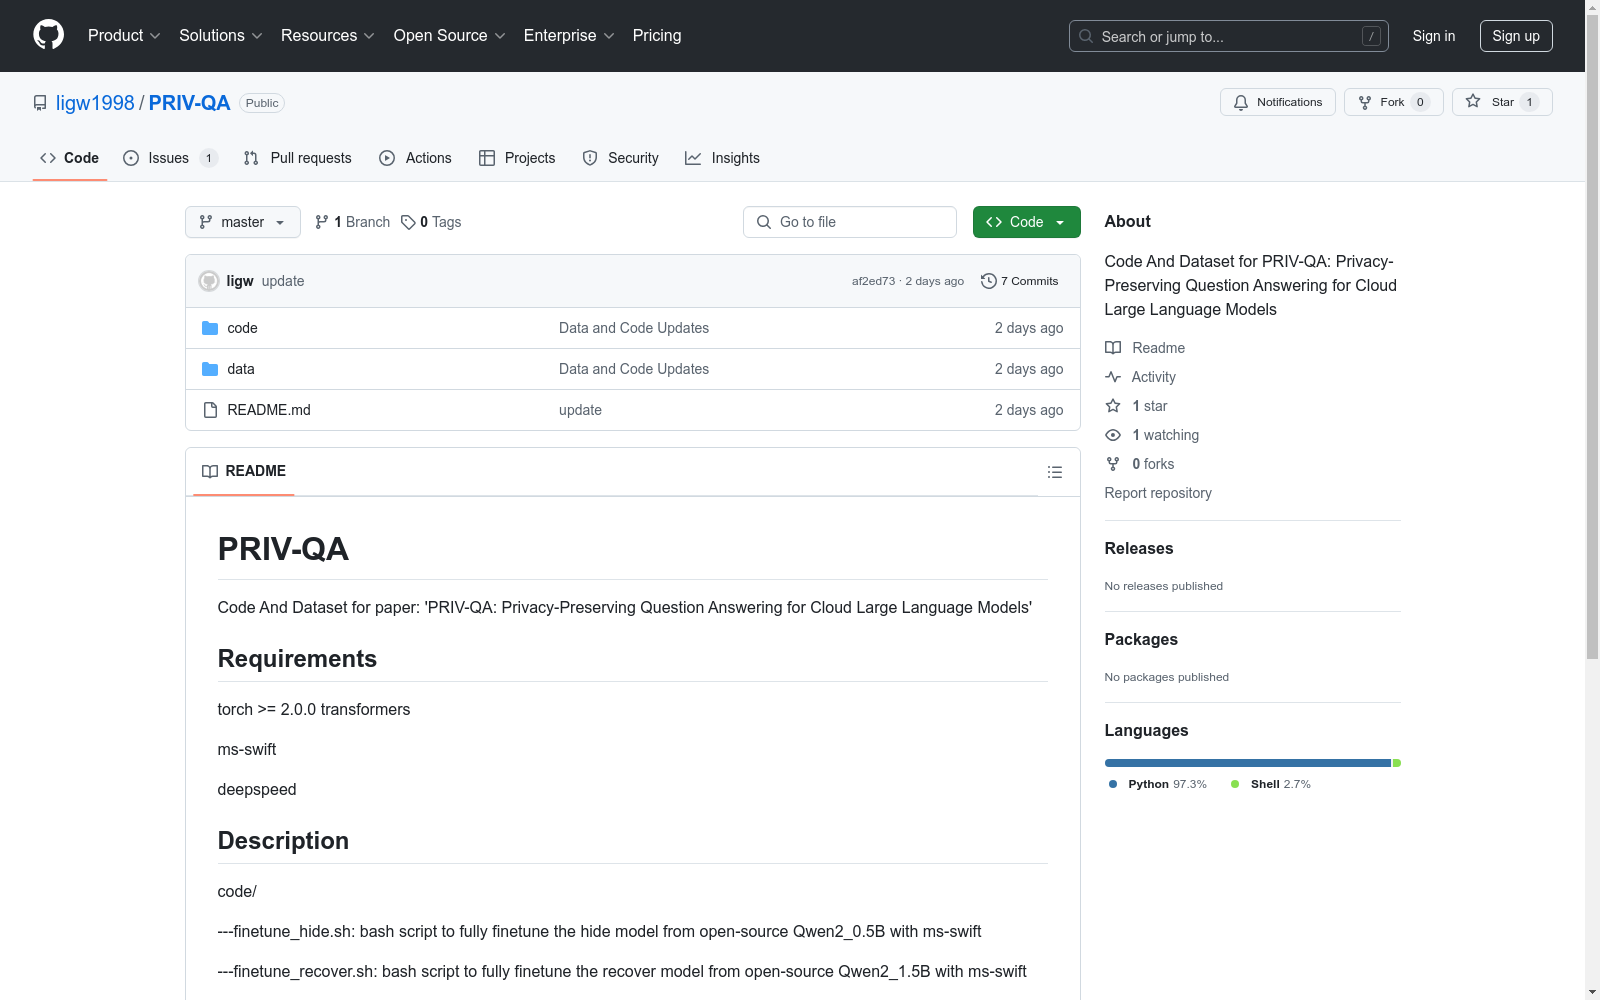Click the Fork icon button
The image size is (1600, 1000).
1365,102
